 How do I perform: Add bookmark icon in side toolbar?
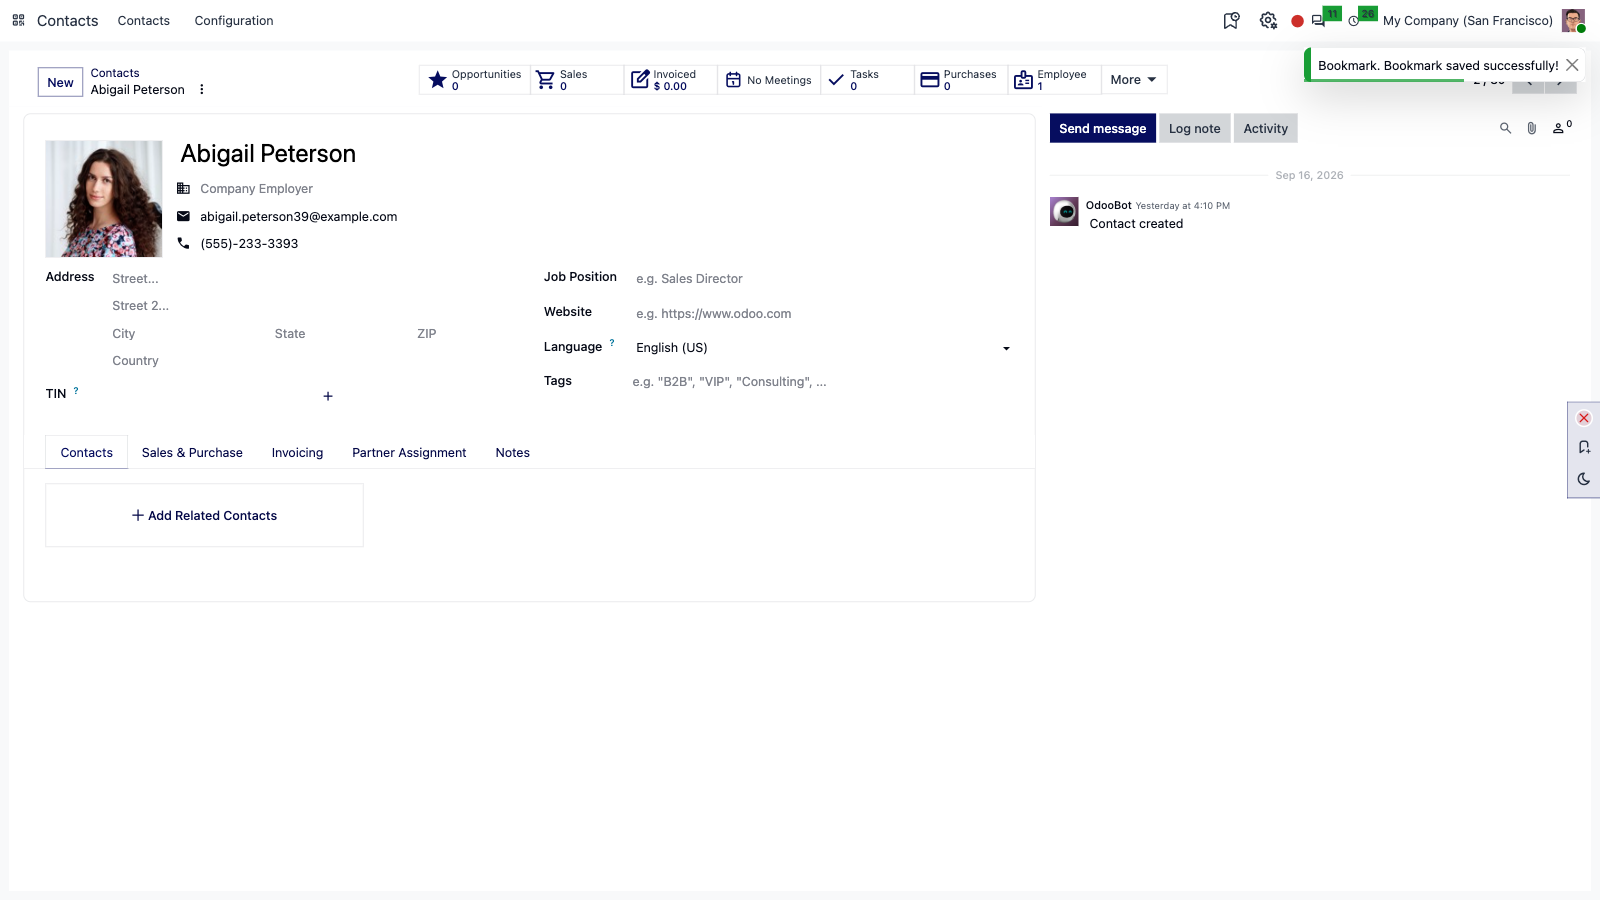[x=1584, y=448]
